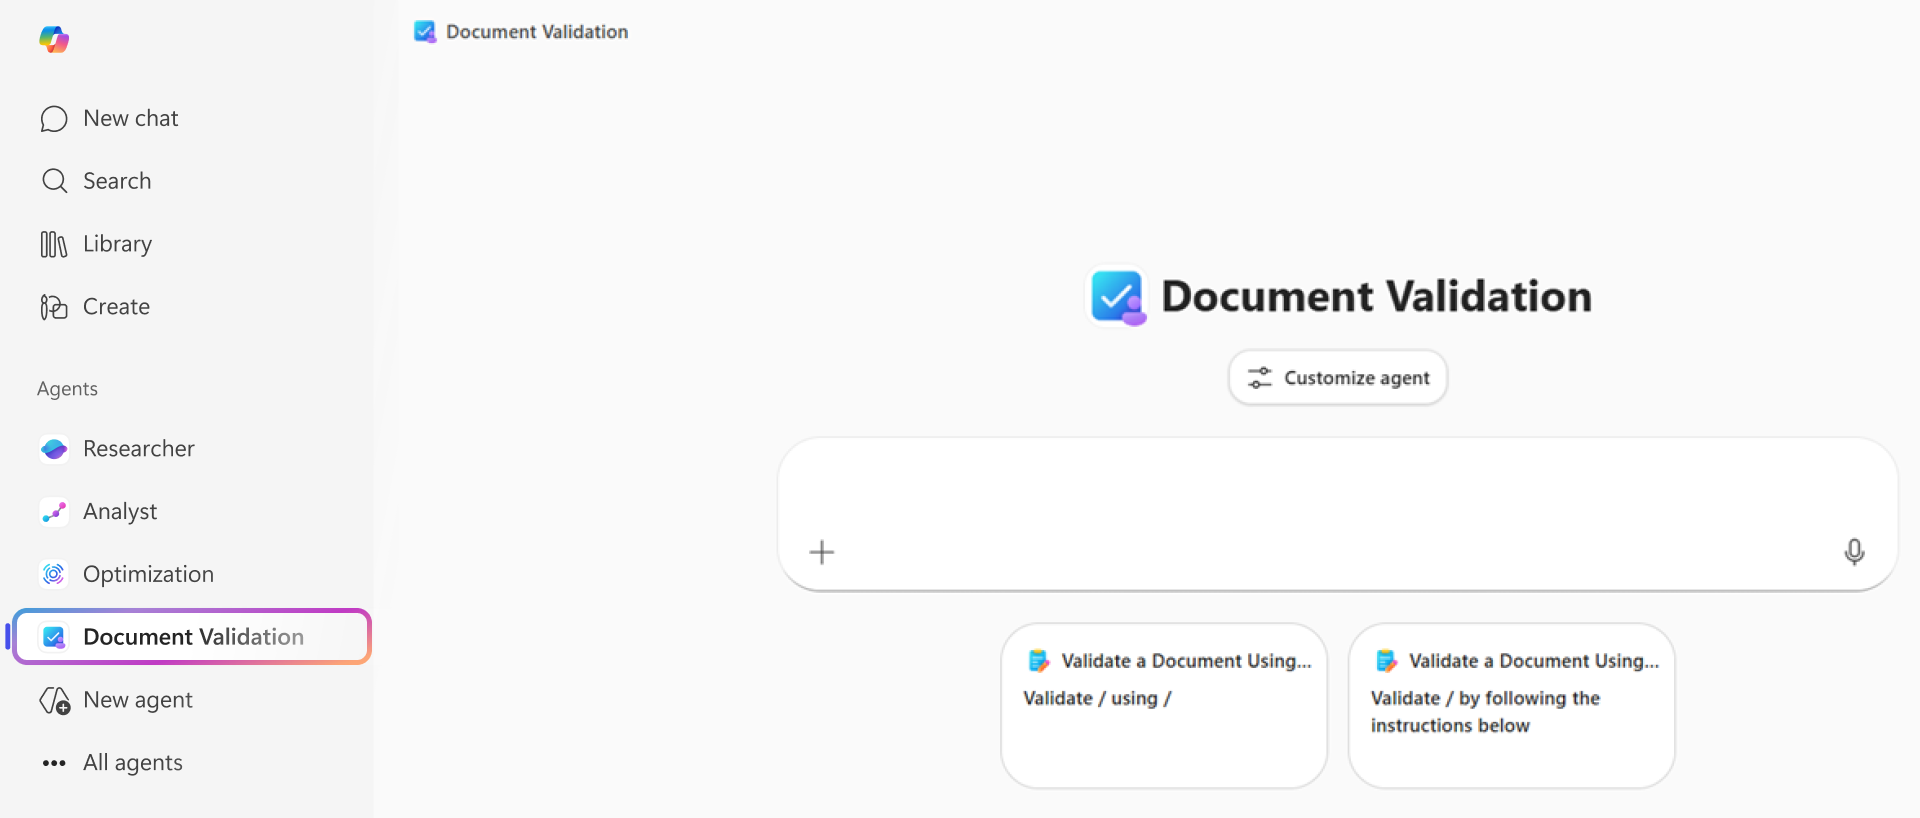Image resolution: width=1920 pixels, height=818 pixels.
Task: Click icon on 'by following the instructions' card
Action: tap(1387, 661)
